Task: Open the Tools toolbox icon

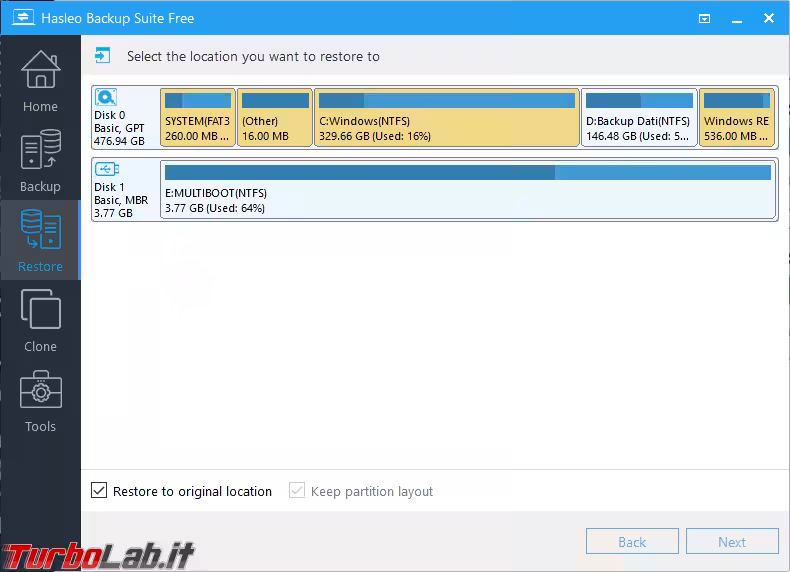Action: click(40, 390)
